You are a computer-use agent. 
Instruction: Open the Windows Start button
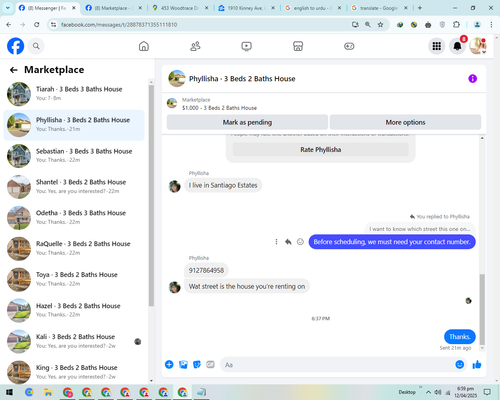click(x=9, y=392)
